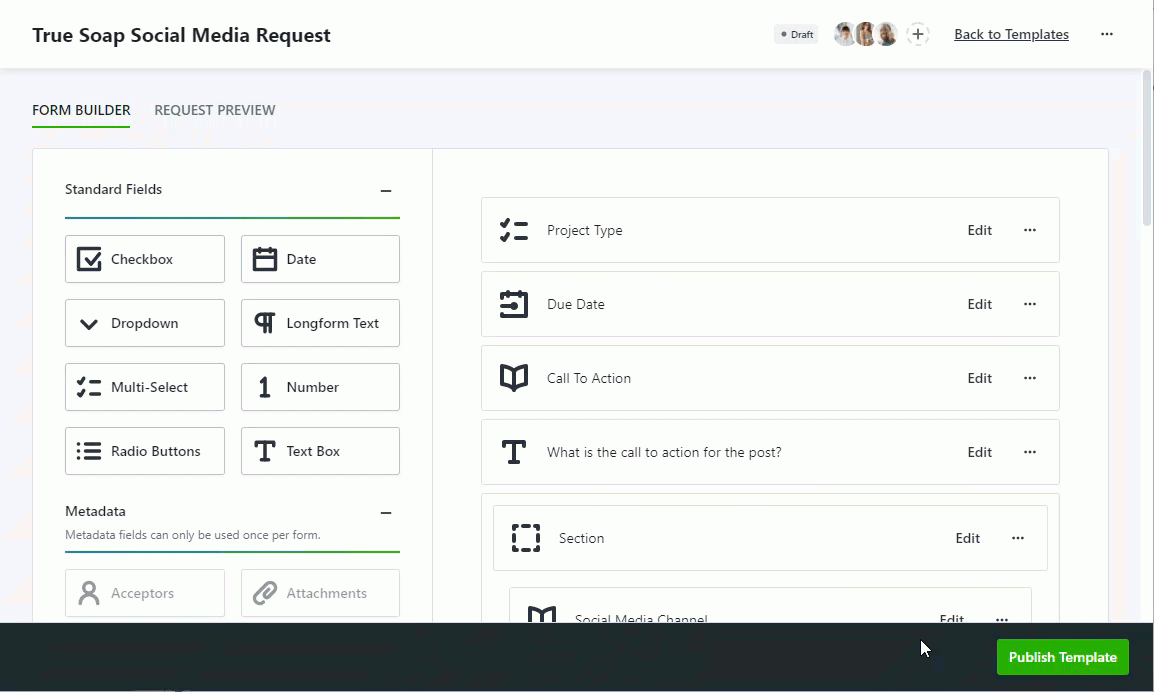This screenshot has width=1154, height=692.
Task: Collapse the Standard Fields section
Action: click(386, 191)
